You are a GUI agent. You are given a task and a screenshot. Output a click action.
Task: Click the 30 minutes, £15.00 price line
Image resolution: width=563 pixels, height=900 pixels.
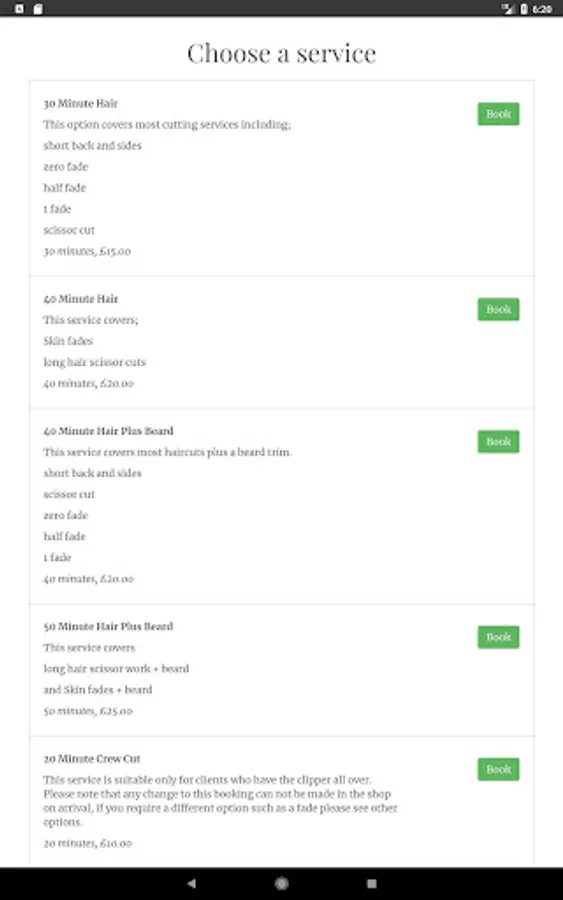coord(87,251)
